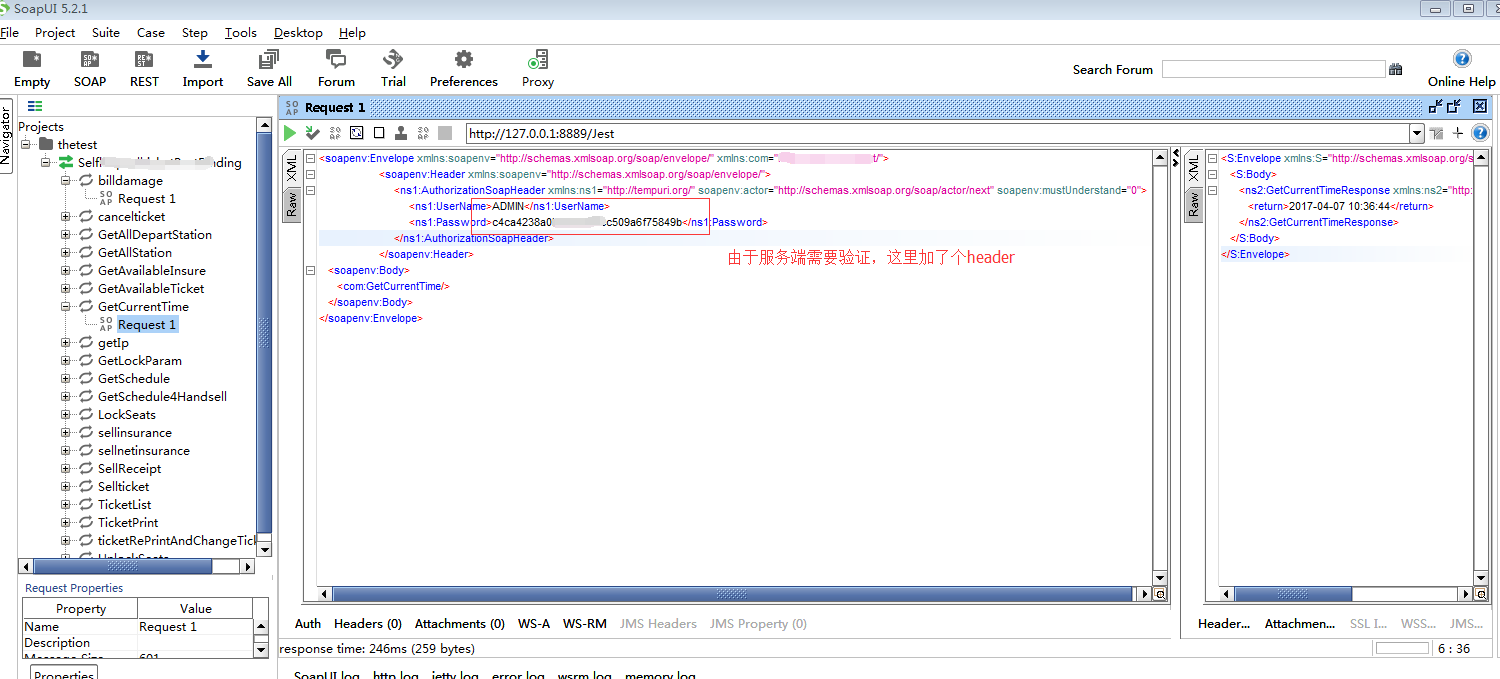The image size is (1500, 679).
Task: Open the Project menu
Action: click(55, 32)
